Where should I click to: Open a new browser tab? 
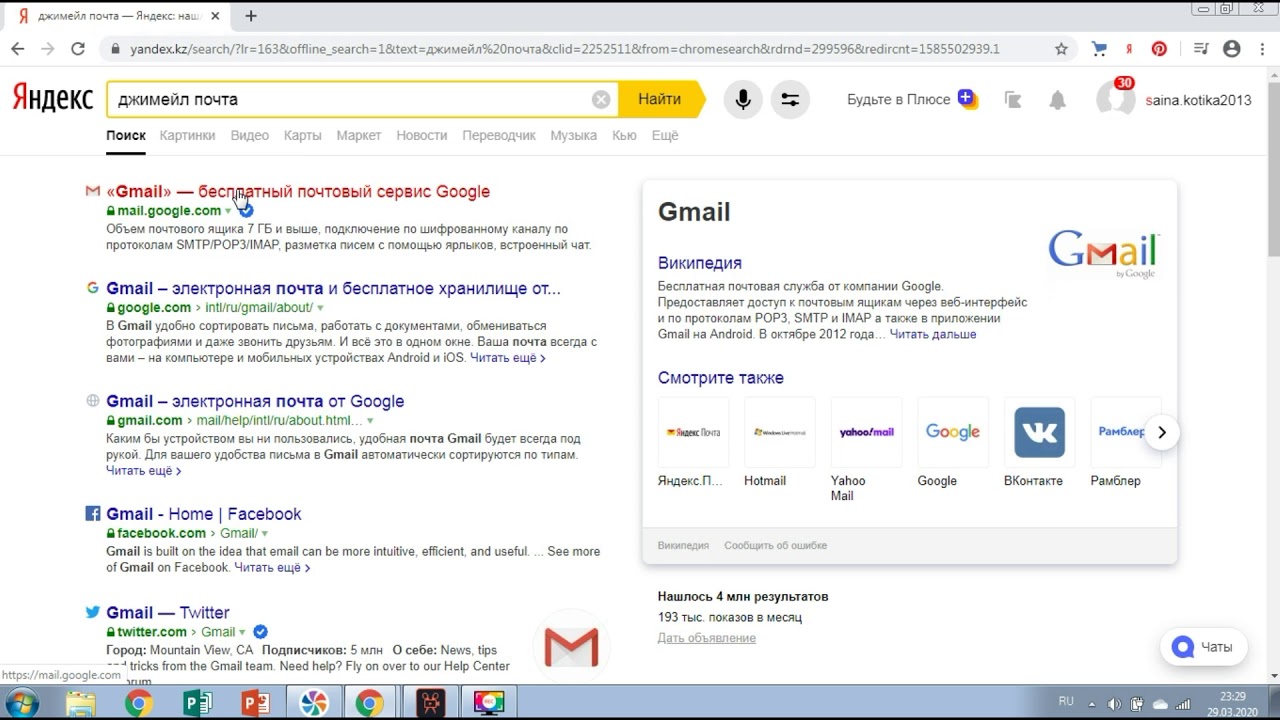(251, 16)
